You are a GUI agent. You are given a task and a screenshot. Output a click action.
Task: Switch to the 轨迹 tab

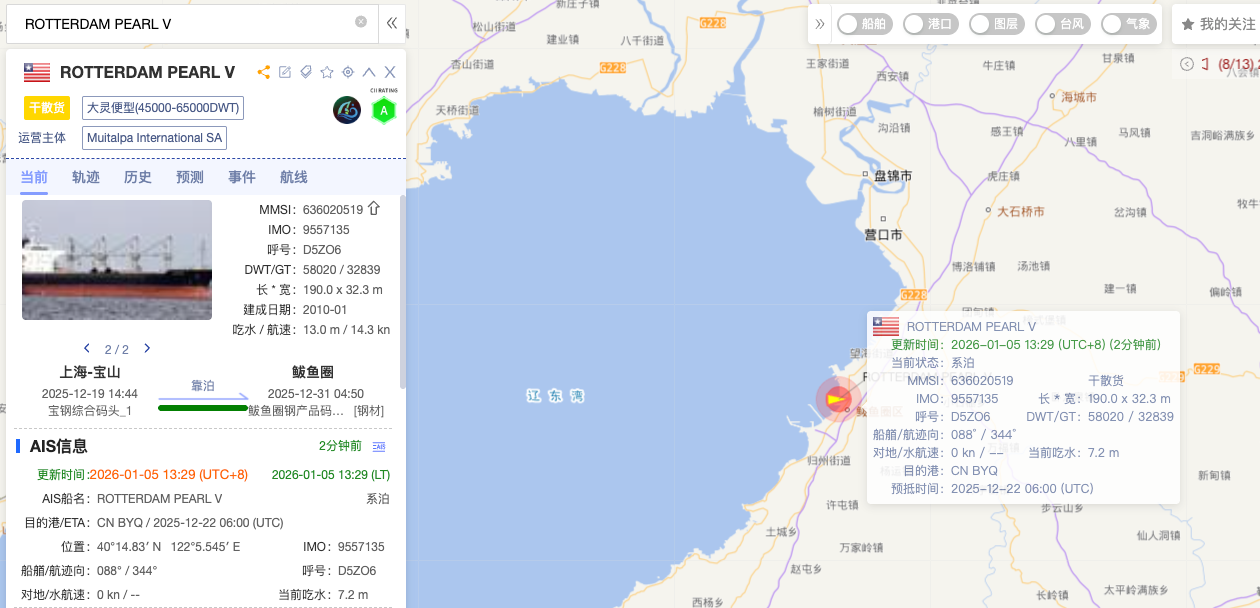click(86, 177)
